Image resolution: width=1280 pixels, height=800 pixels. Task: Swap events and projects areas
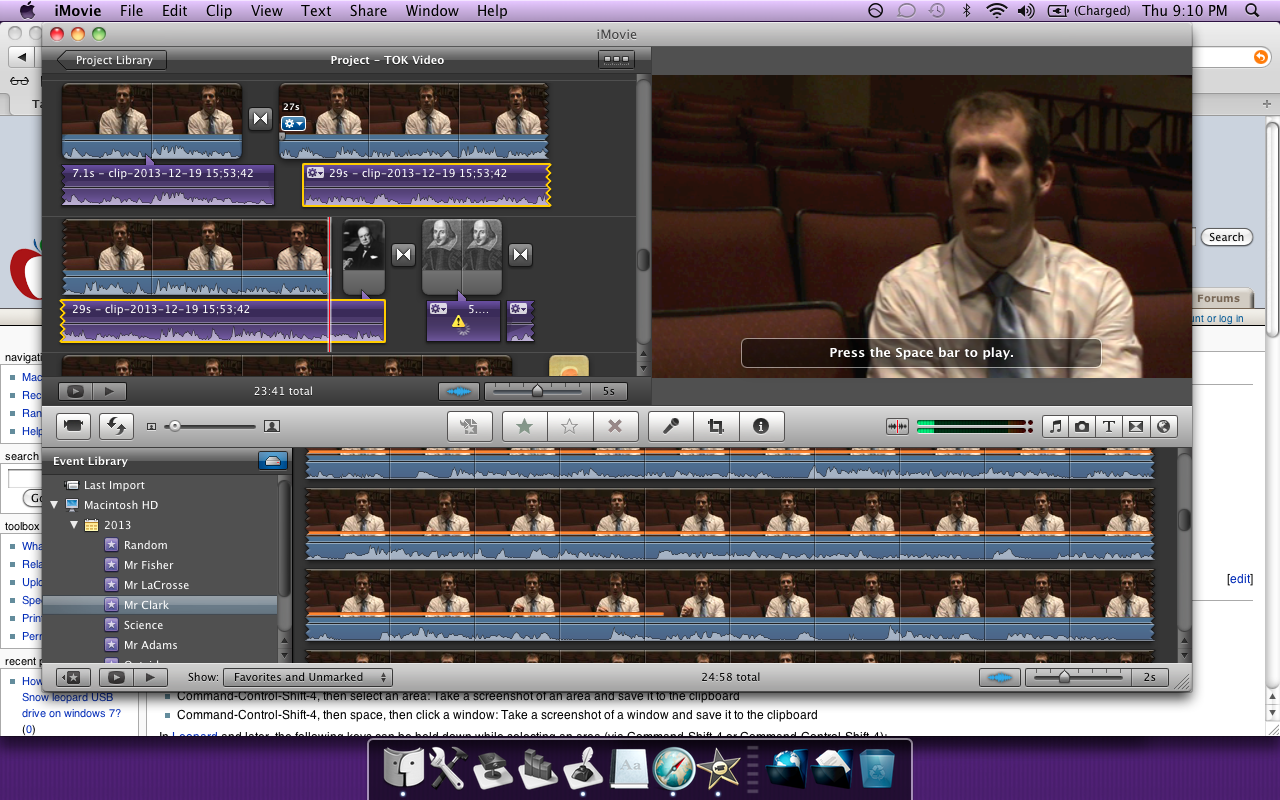pos(115,426)
